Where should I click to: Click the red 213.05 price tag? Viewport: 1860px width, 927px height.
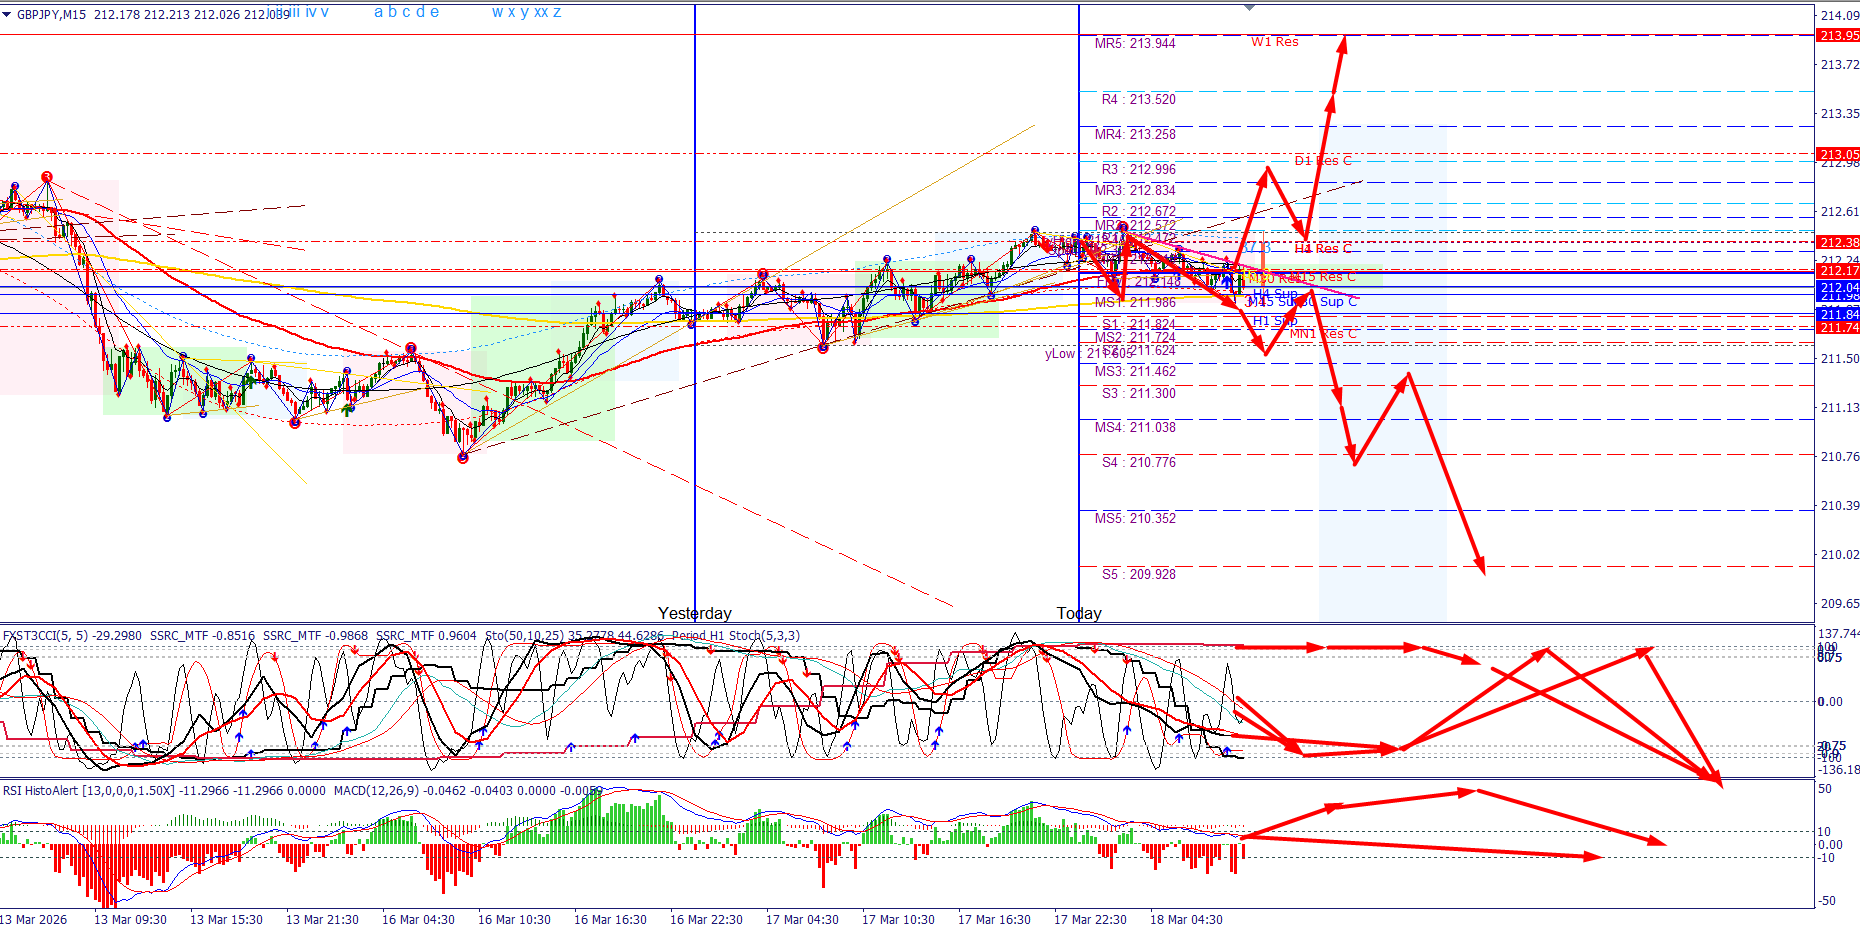click(1838, 154)
